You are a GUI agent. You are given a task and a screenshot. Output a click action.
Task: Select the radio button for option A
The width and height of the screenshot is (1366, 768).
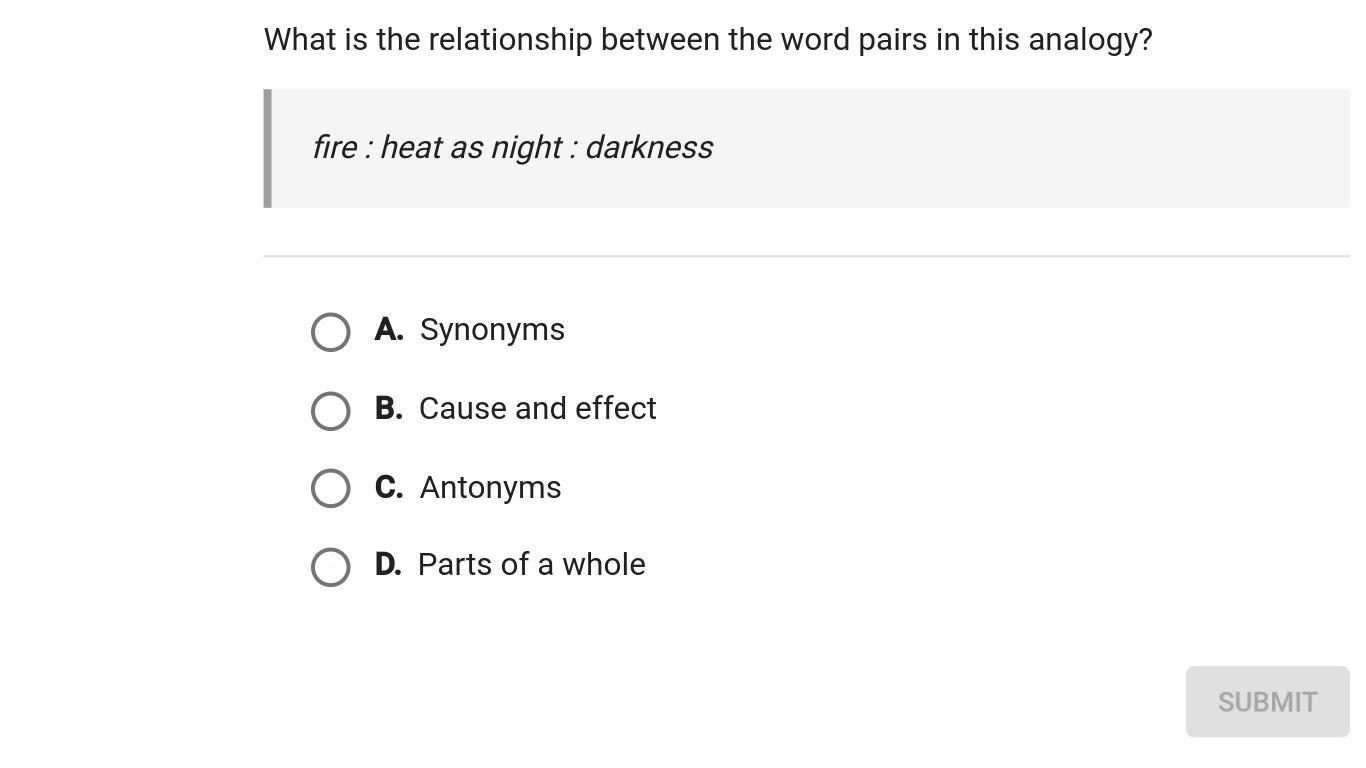click(x=330, y=332)
